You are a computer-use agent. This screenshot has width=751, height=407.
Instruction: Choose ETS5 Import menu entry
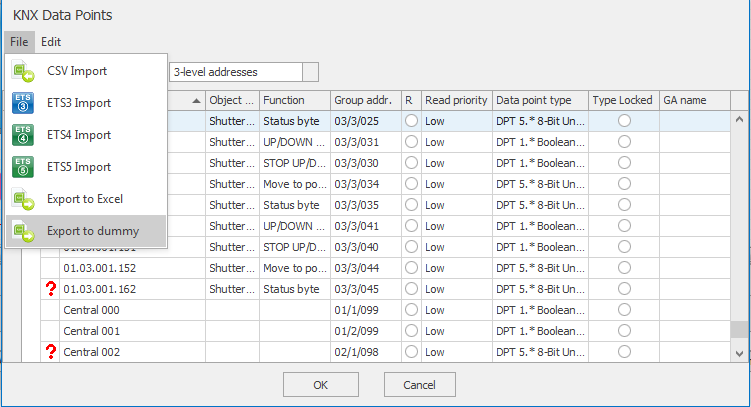click(x=86, y=167)
